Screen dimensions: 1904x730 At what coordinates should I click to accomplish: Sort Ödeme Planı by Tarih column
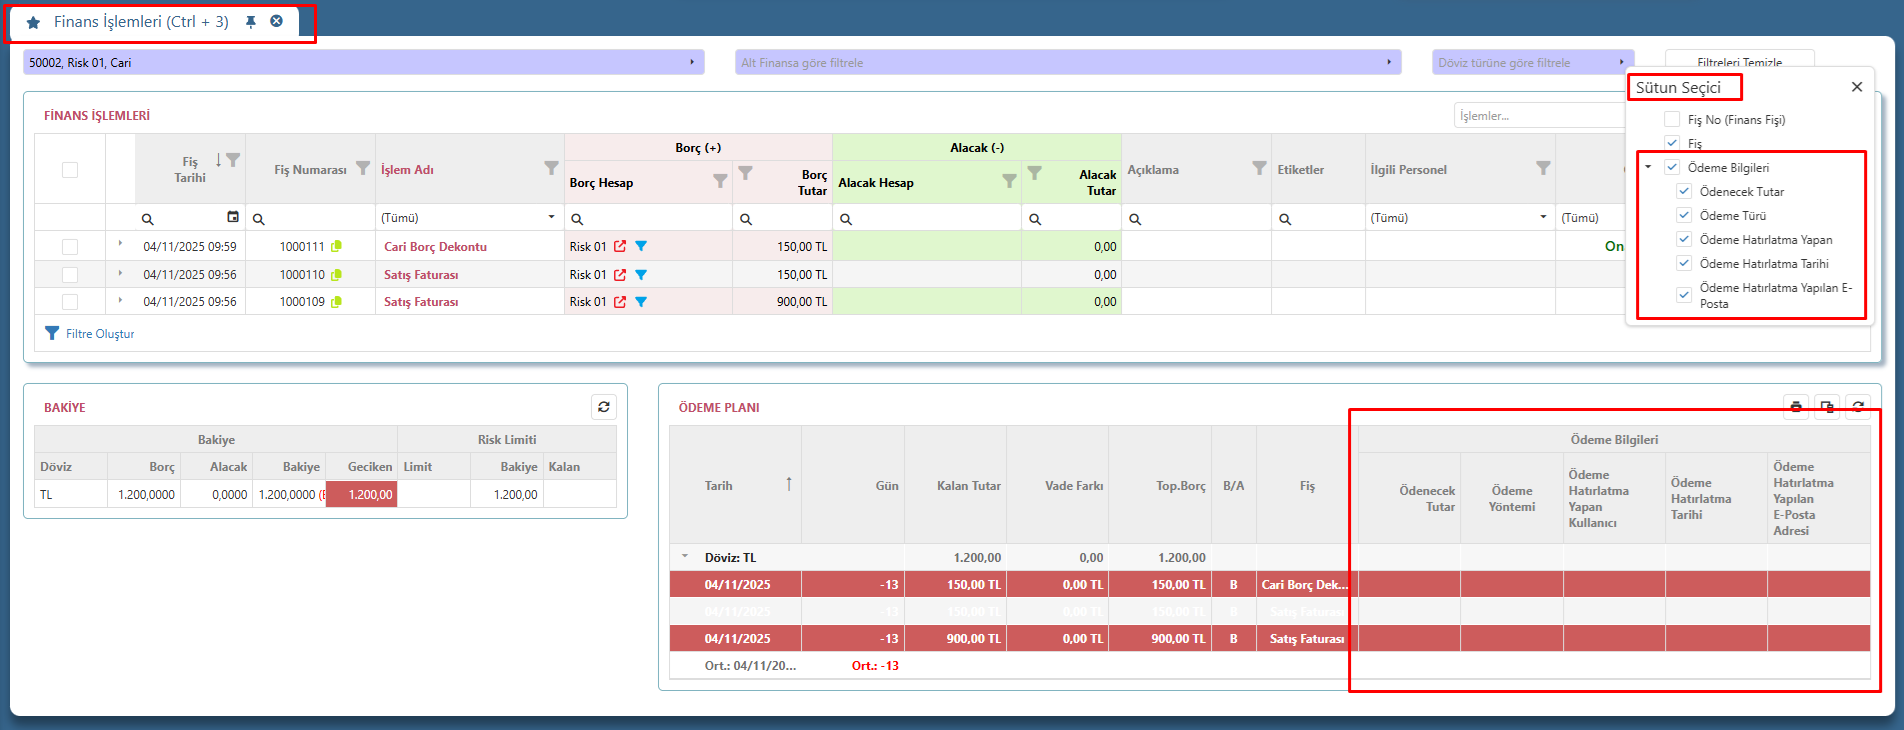pyautogui.click(x=719, y=485)
